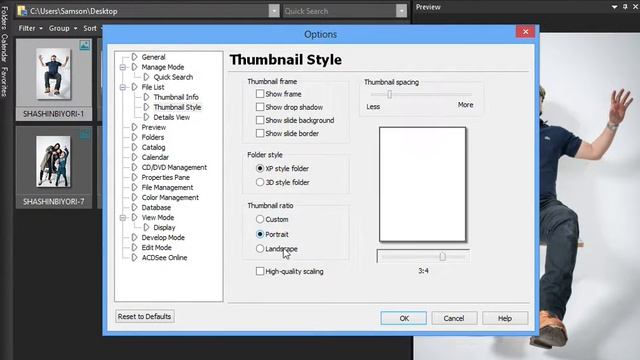
Task: Tick Show slide background checkbox
Action: (260, 120)
